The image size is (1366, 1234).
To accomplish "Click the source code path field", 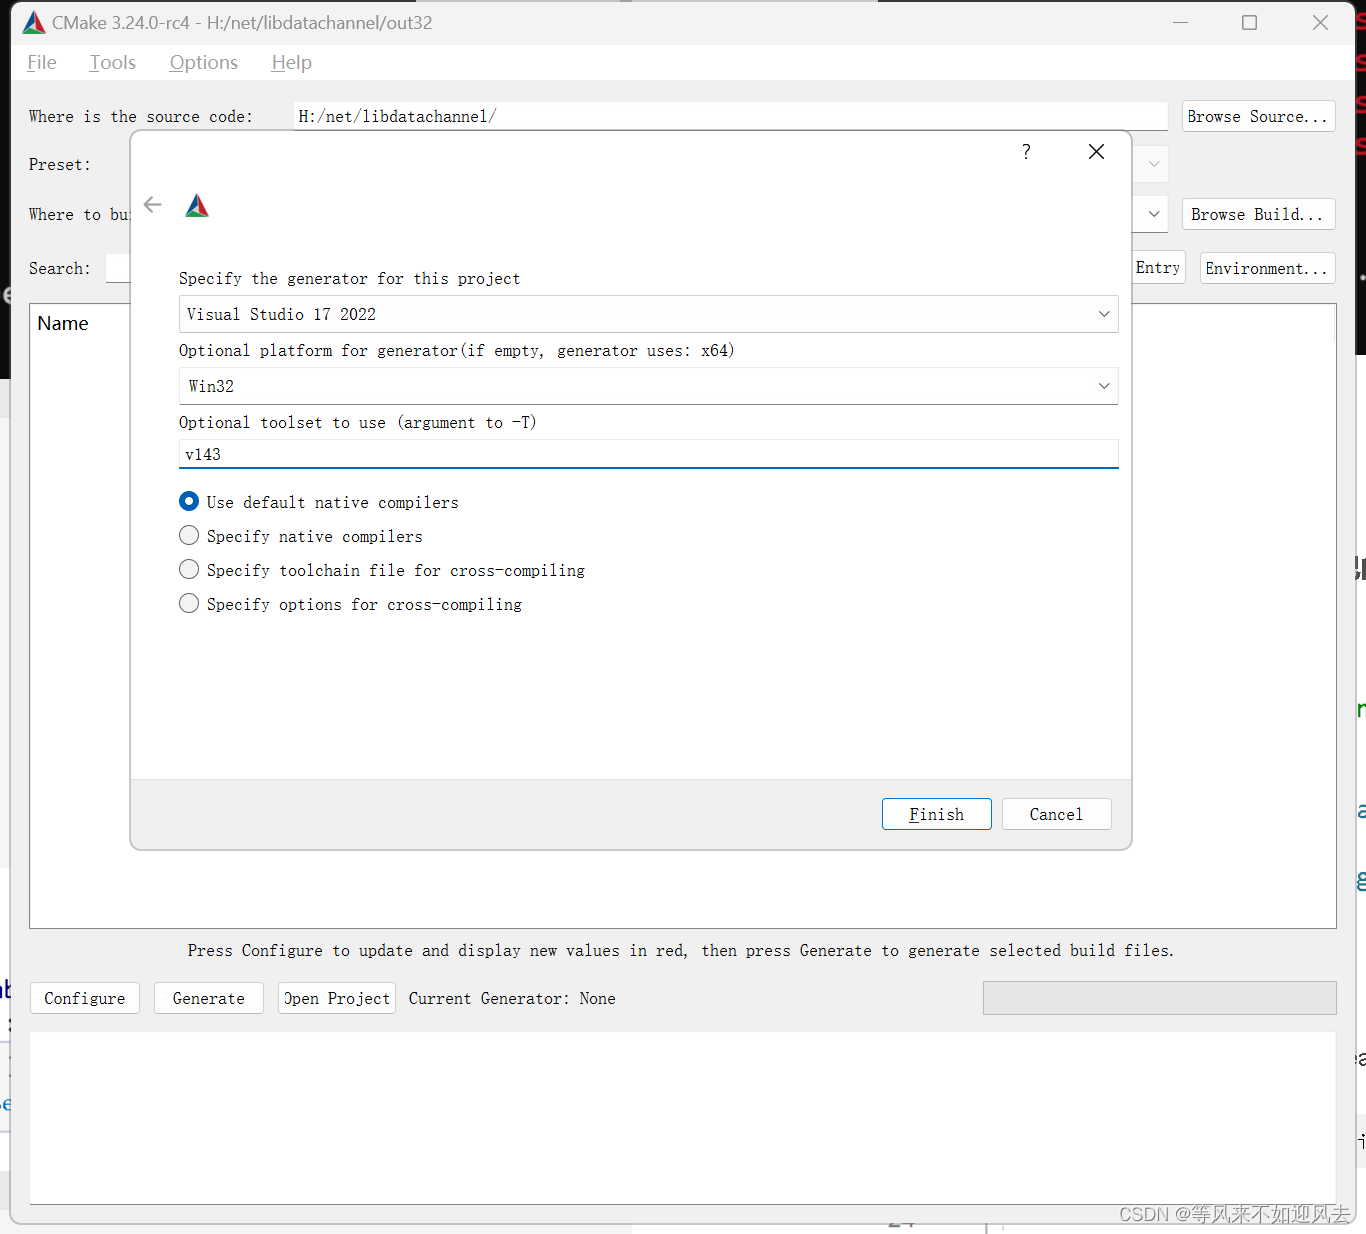I will click(730, 116).
